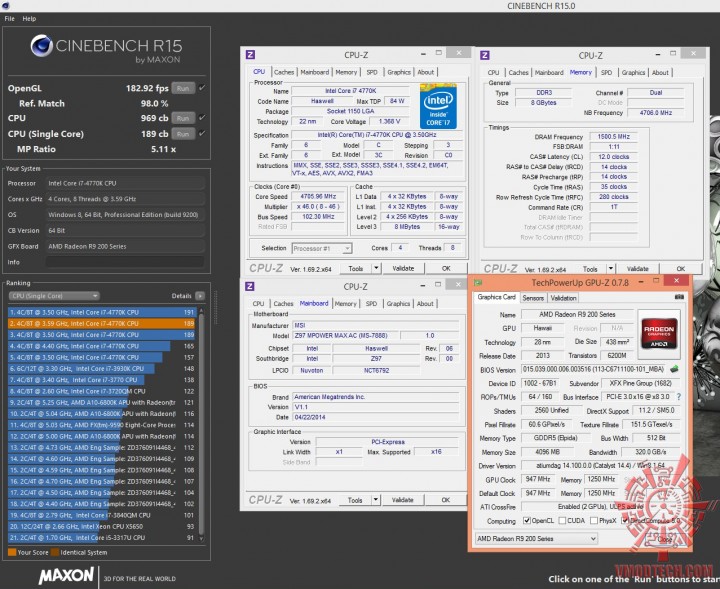The height and width of the screenshot is (589, 720).
Task: Click the green BIOS save icon in GPU-Z
Action: 675,369
